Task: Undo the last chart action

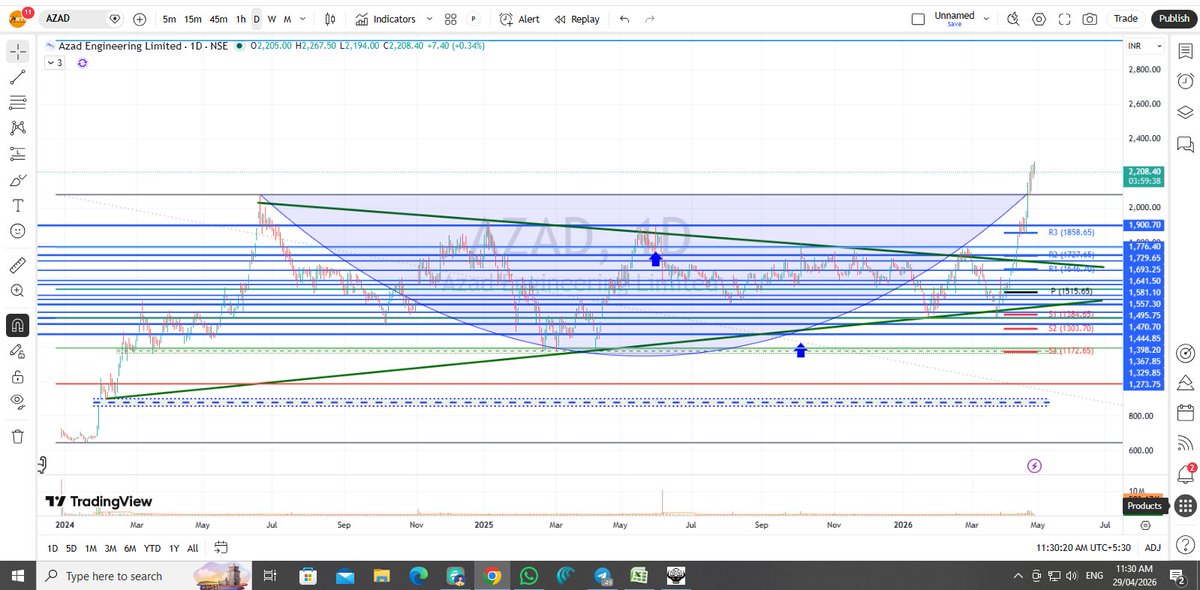Action: click(x=625, y=19)
